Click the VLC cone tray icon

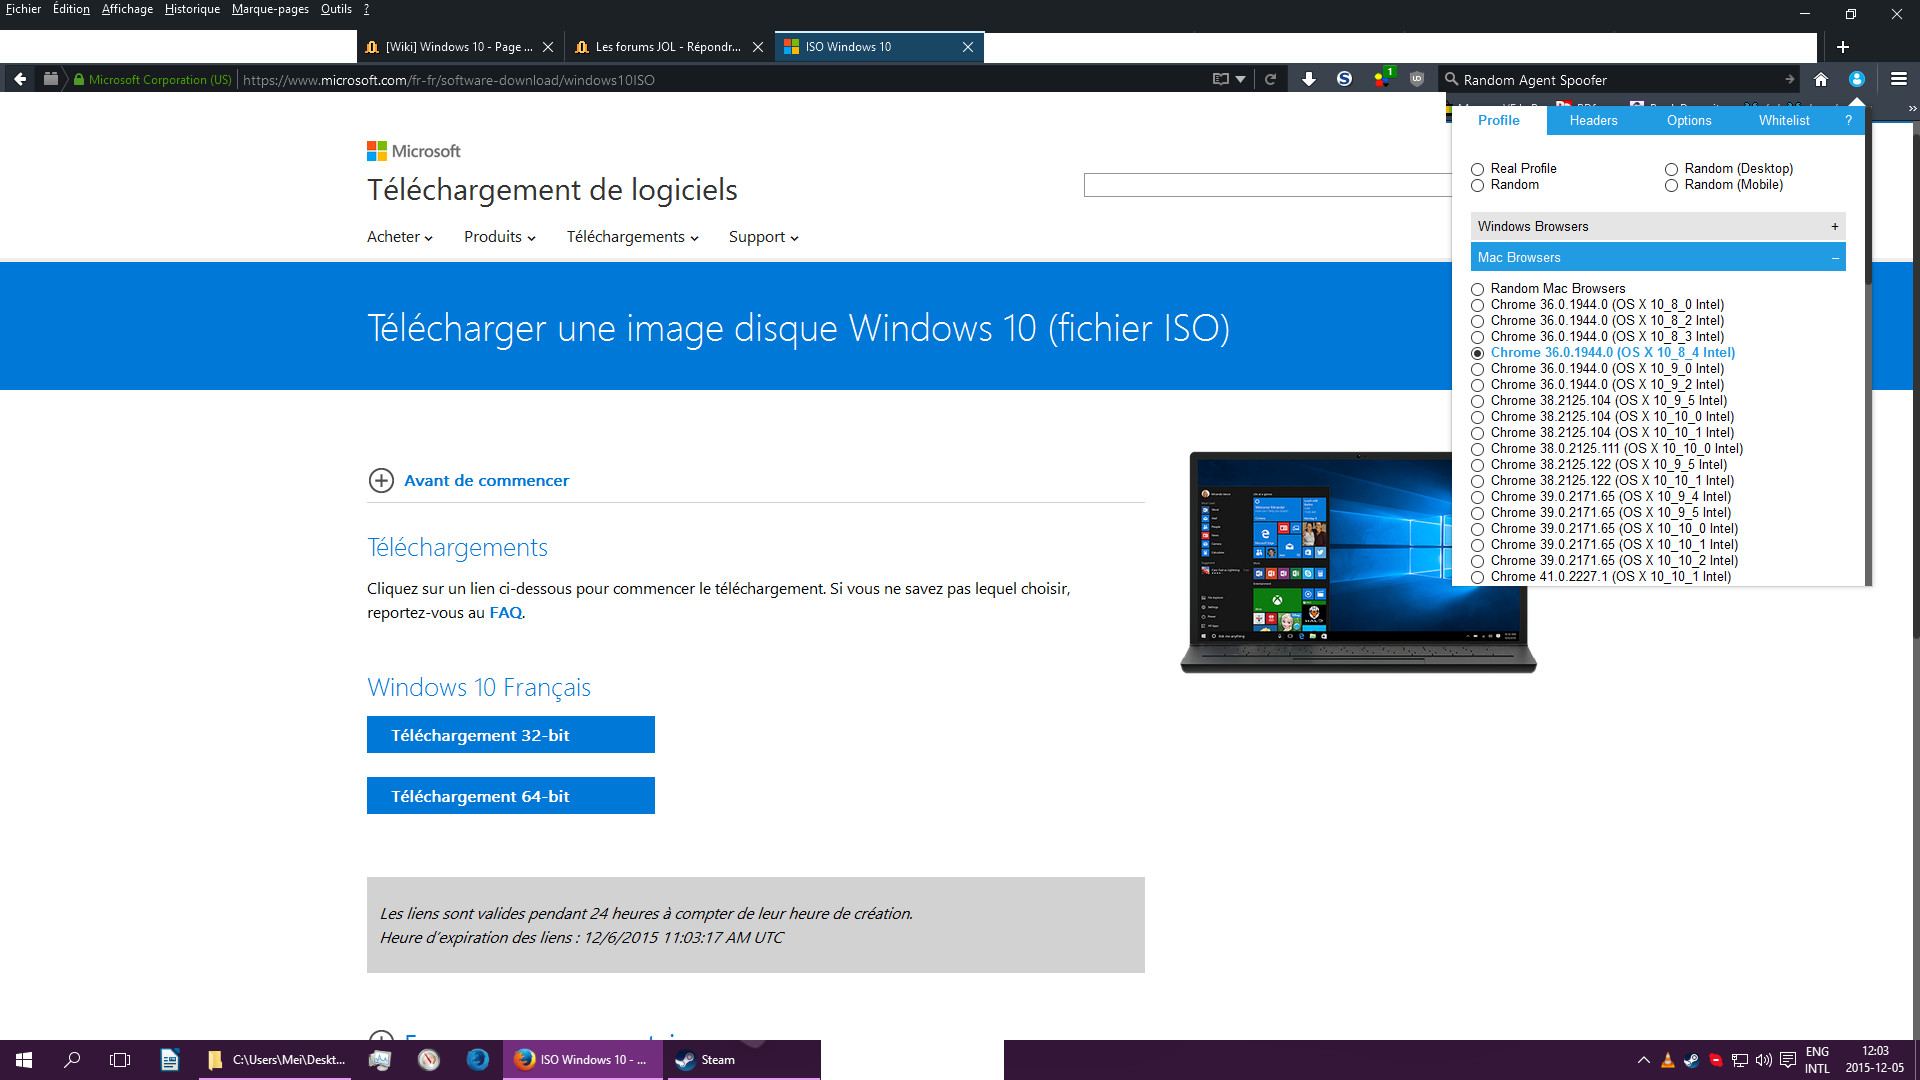1667,1060
